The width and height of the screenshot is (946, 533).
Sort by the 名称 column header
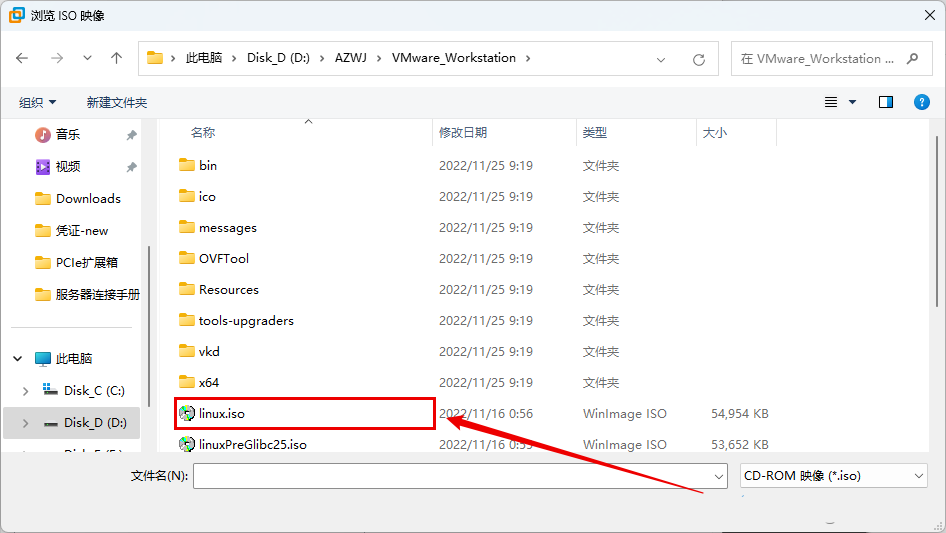coord(203,133)
